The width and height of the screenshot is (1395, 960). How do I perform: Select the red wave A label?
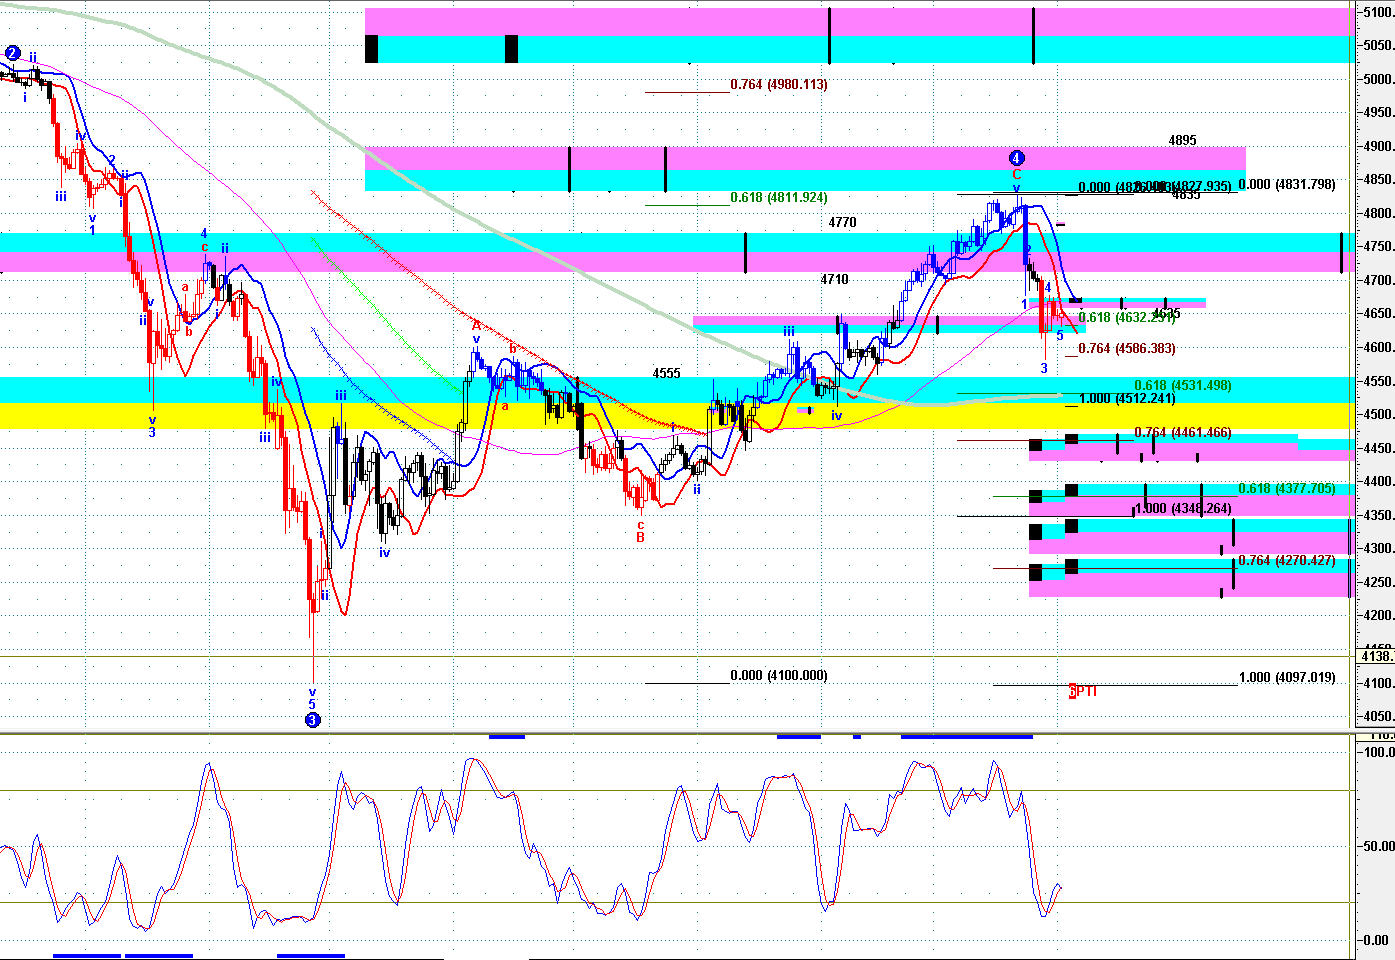[476, 325]
